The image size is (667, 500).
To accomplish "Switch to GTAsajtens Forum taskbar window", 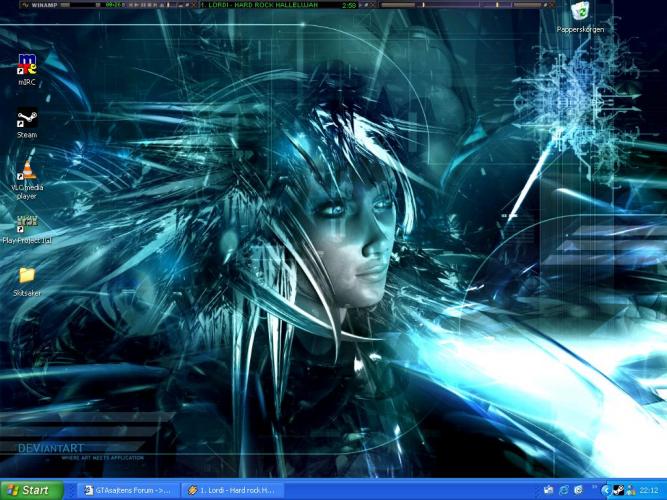I will [130, 490].
